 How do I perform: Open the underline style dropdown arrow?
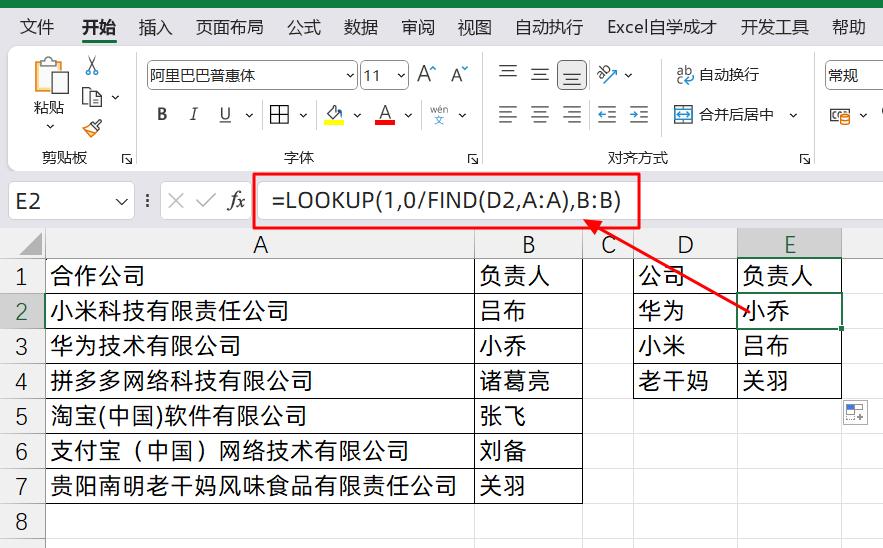(x=249, y=115)
